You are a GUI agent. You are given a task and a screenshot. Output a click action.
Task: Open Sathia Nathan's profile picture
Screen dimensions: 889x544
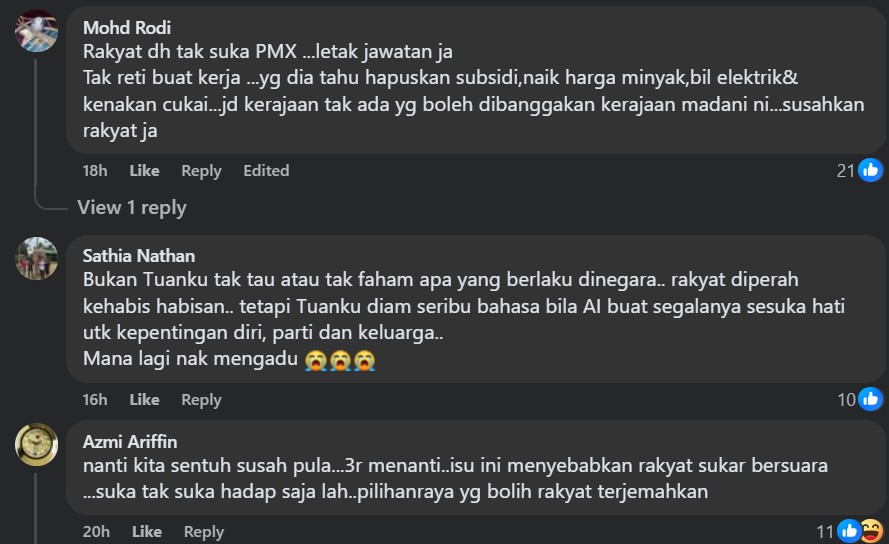click(x=36, y=259)
